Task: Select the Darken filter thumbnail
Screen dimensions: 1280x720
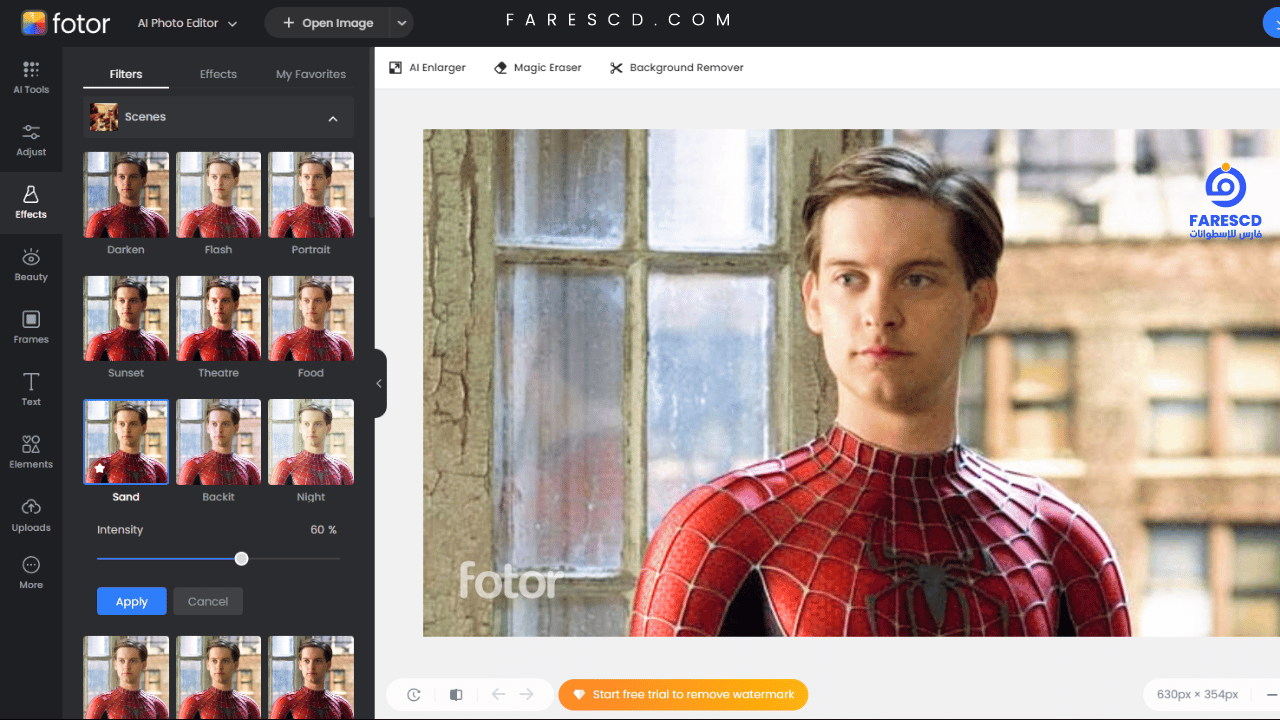Action: click(126, 195)
